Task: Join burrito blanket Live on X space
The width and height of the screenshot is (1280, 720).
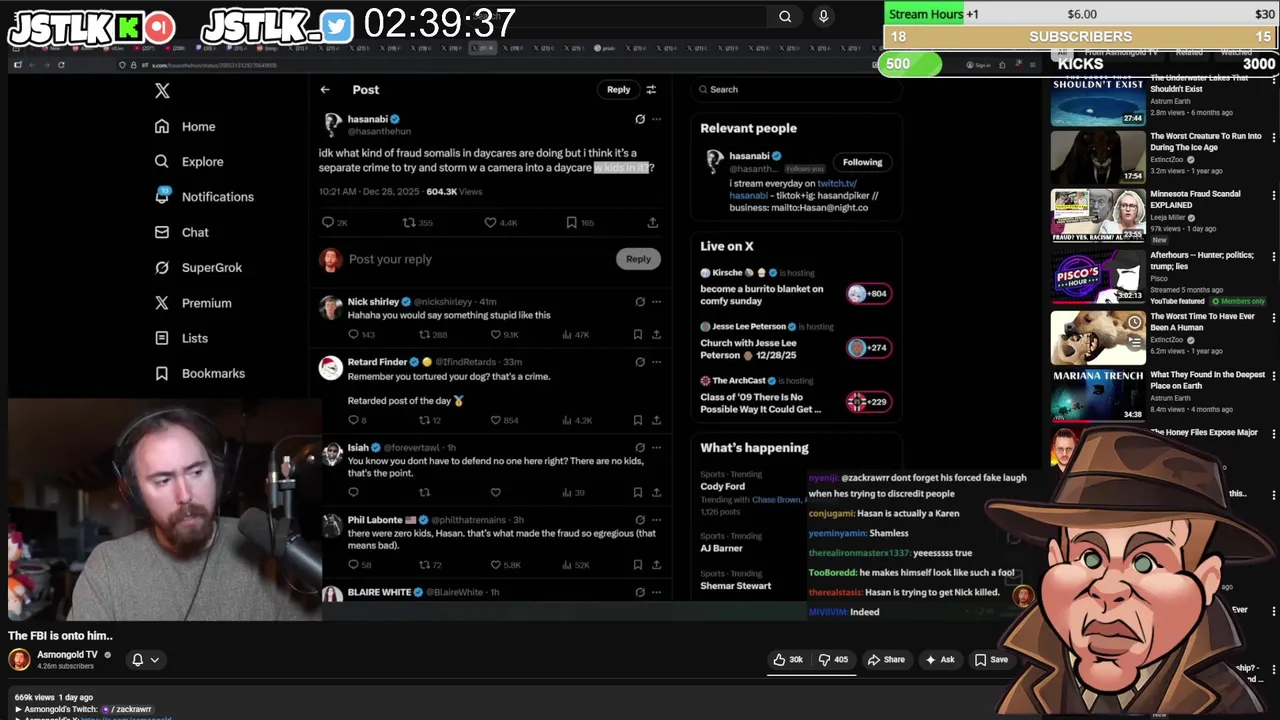Action: pyautogui.click(x=868, y=294)
